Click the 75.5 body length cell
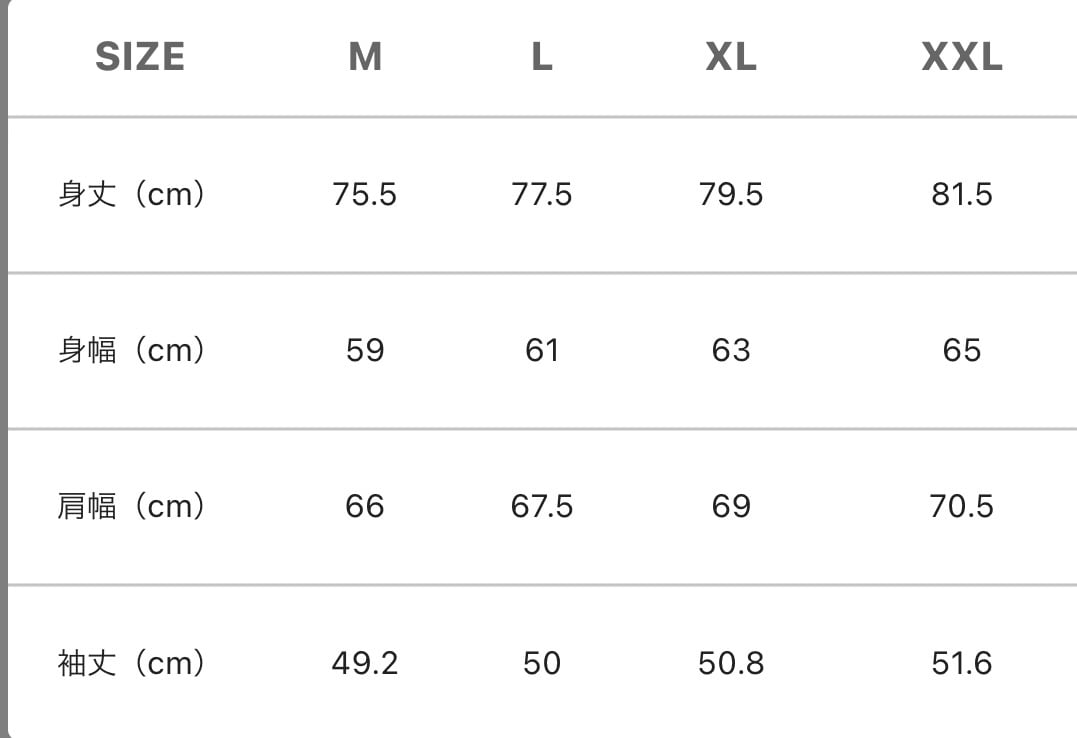Viewport: 1077px width, 738px height. 365,193
